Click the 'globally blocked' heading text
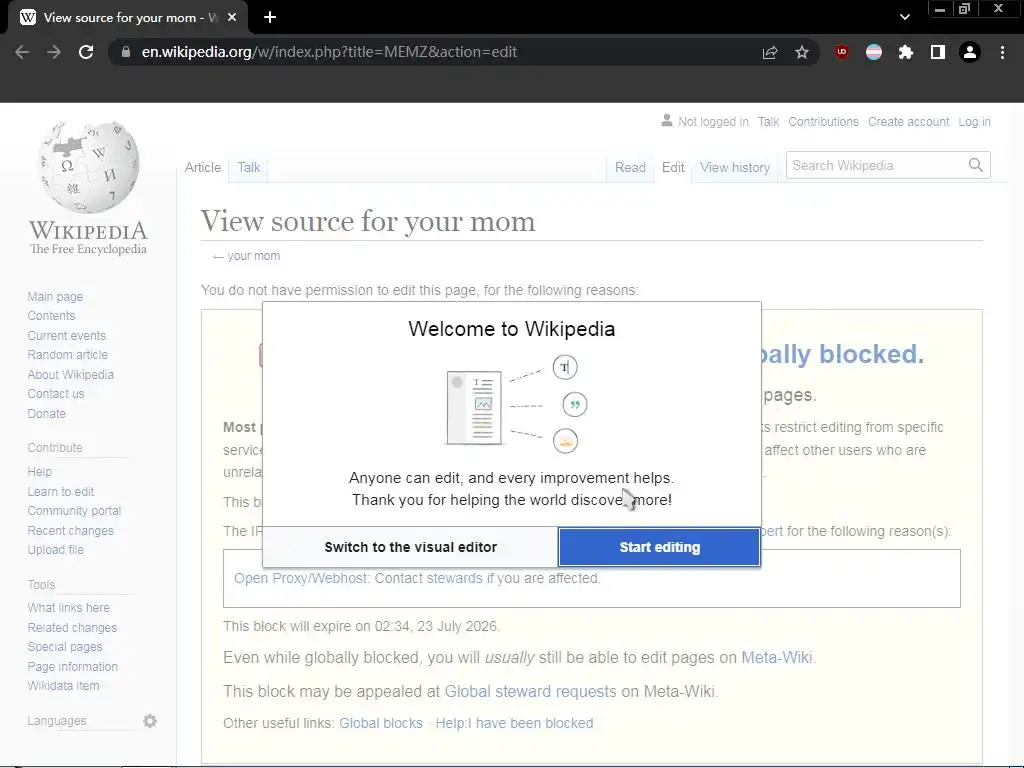Image resolution: width=1024 pixels, height=768 pixels. click(x=842, y=354)
